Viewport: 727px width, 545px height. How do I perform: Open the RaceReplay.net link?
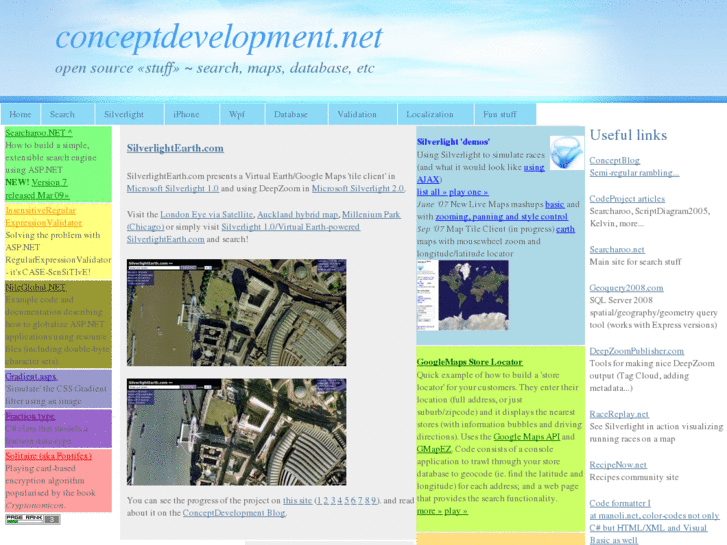point(619,414)
